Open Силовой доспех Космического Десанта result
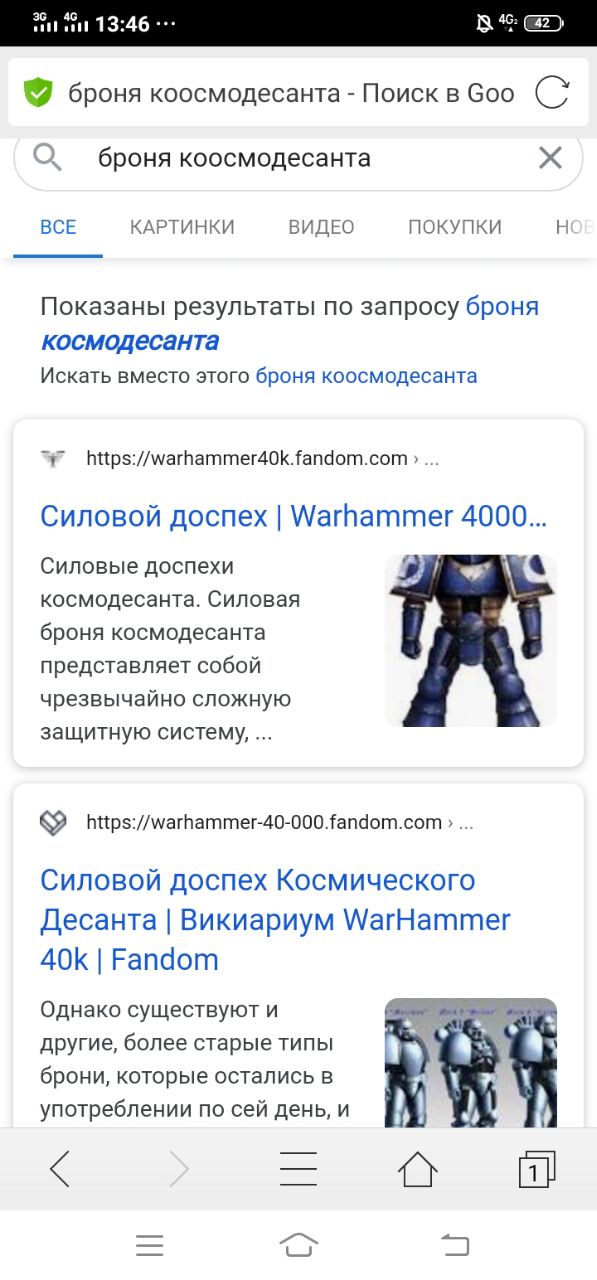Screen dimensions: 597x1280 275,920
